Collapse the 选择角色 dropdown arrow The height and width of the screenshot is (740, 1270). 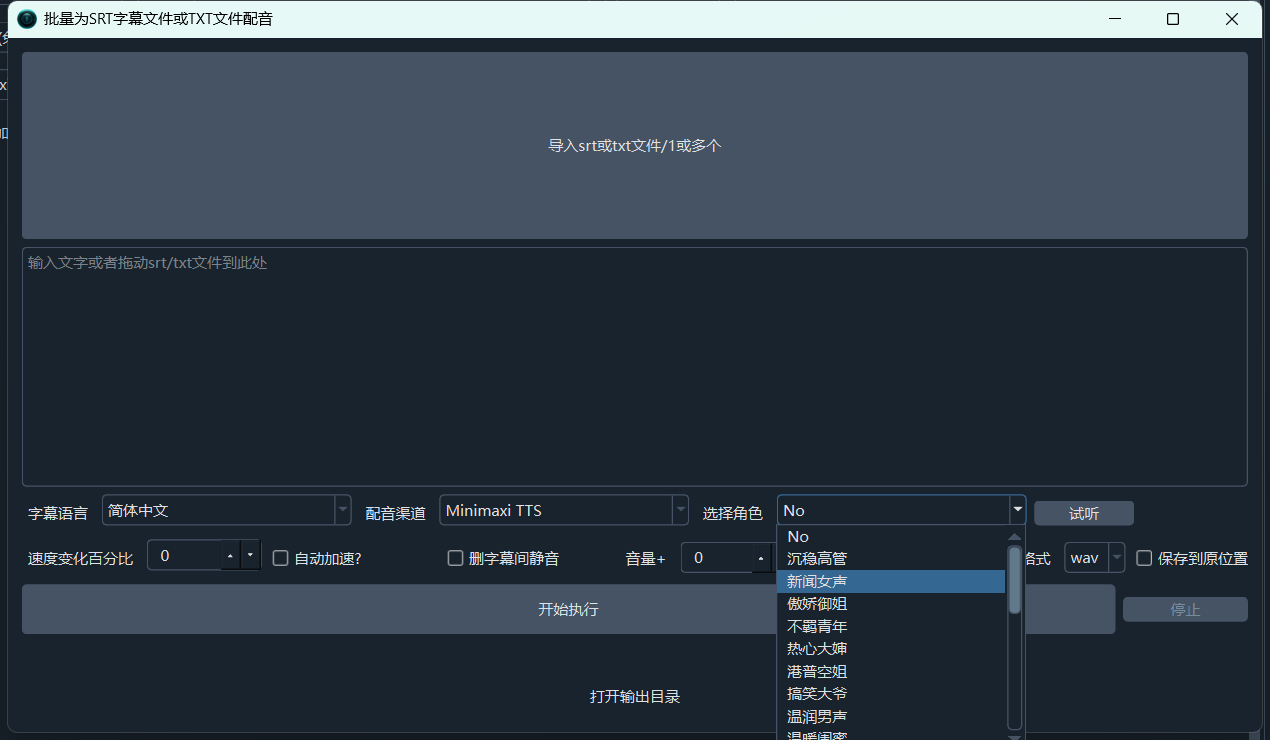[x=1018, y=510]
